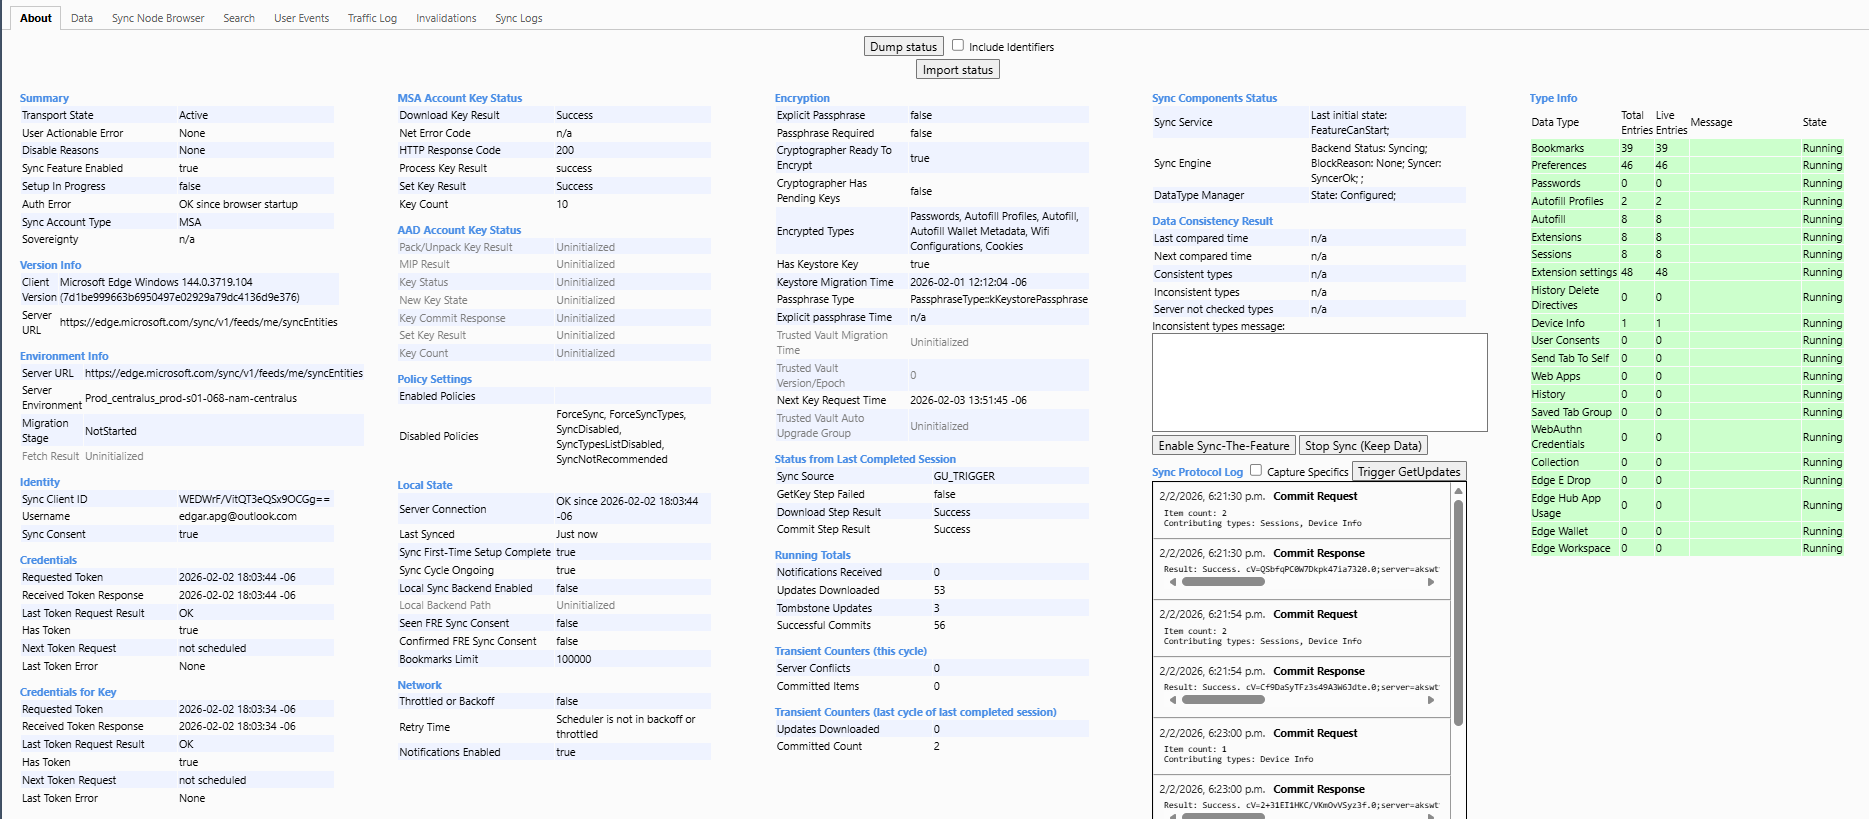This screenshot has width=1869, height=819.
Task: Click the Dump status button
Action: pyautogui.click(x=903, y=46)
